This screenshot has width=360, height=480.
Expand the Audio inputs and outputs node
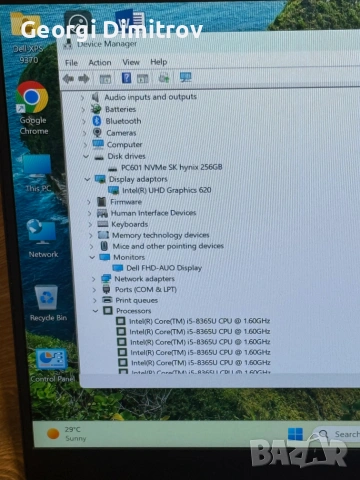[x=82, y=98]
